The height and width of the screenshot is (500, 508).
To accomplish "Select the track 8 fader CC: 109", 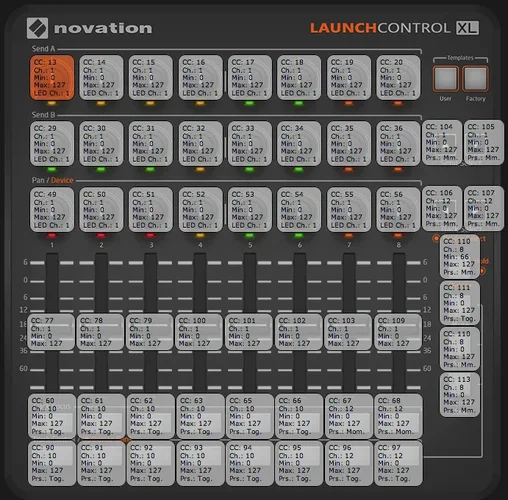I will 398,332.
